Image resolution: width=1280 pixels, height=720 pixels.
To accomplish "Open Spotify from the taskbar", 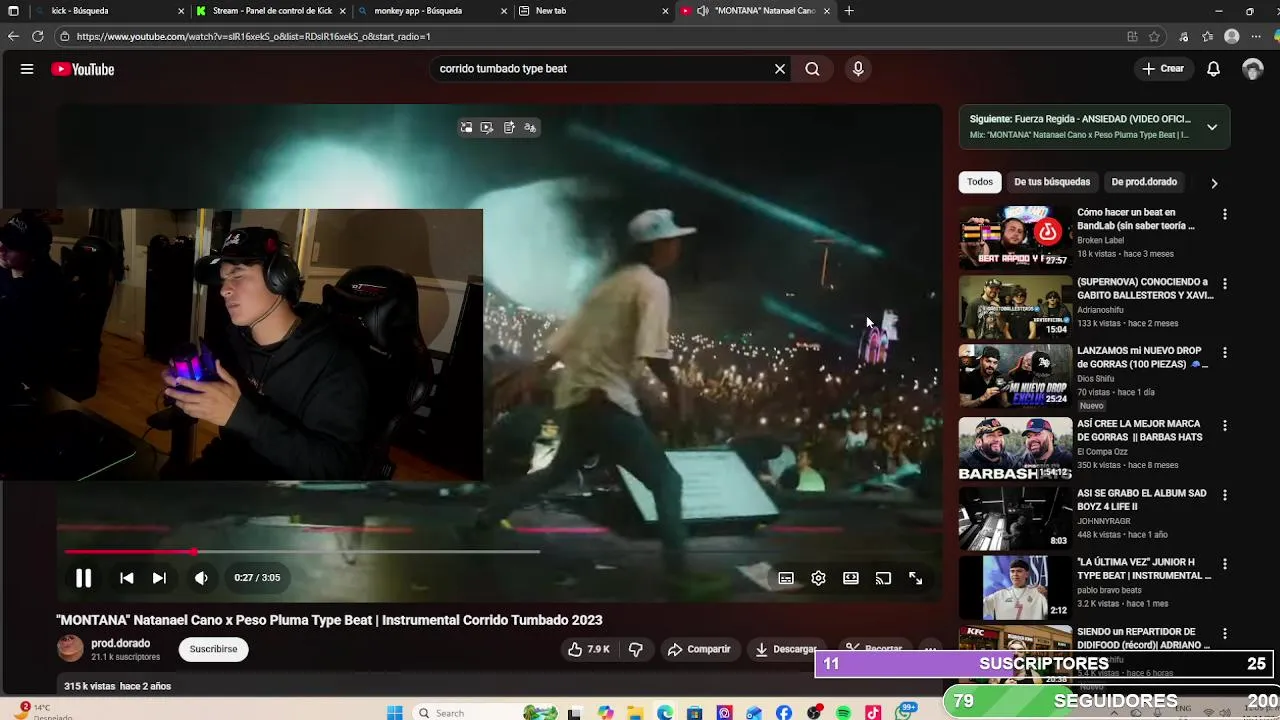I will coord(843,713).
